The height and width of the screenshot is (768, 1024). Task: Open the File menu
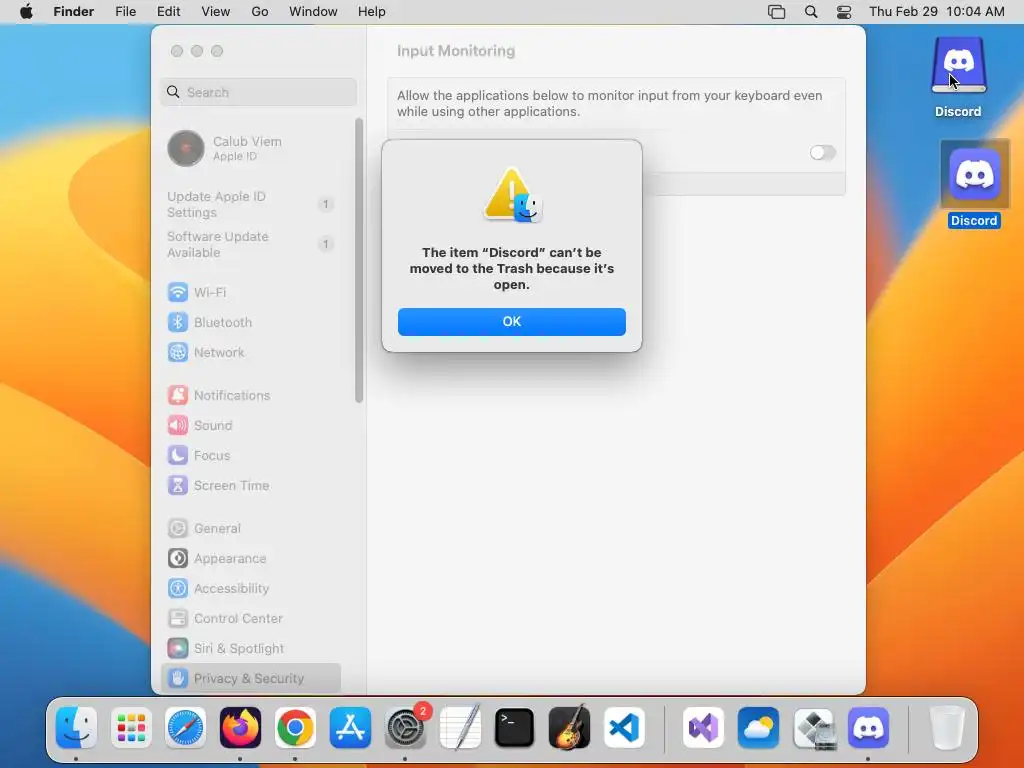125,12
